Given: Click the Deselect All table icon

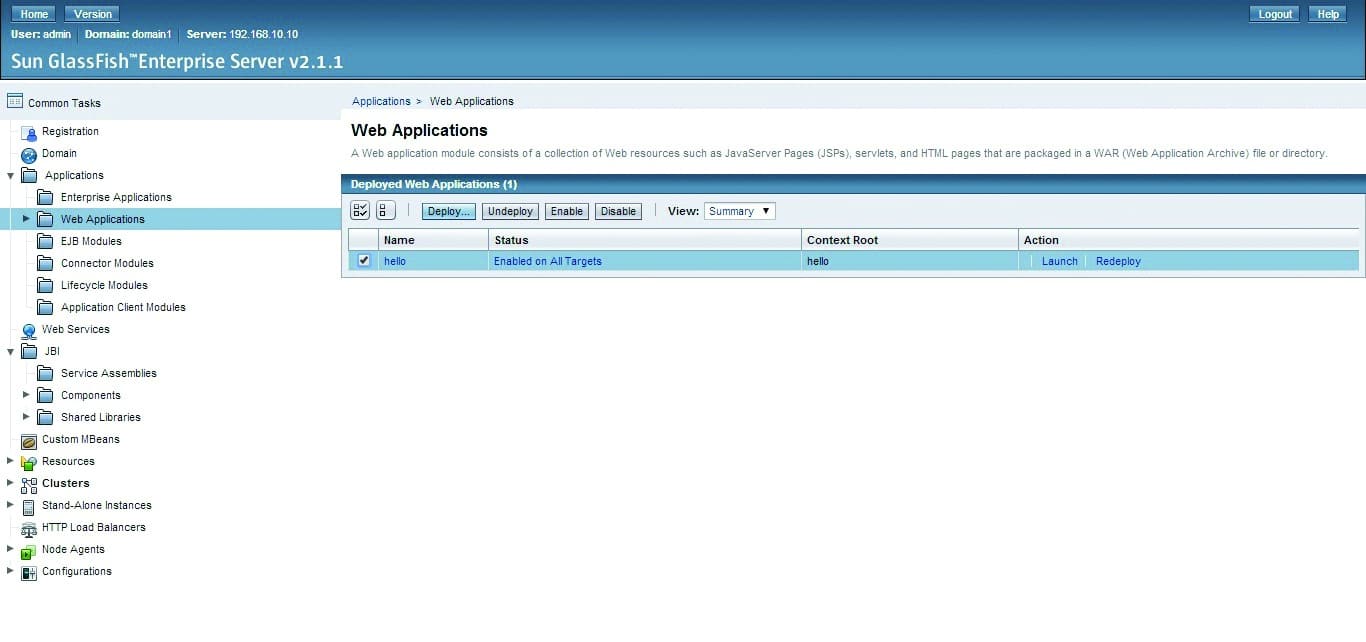Looking at the screenshot, I should [x=385, y=211].
